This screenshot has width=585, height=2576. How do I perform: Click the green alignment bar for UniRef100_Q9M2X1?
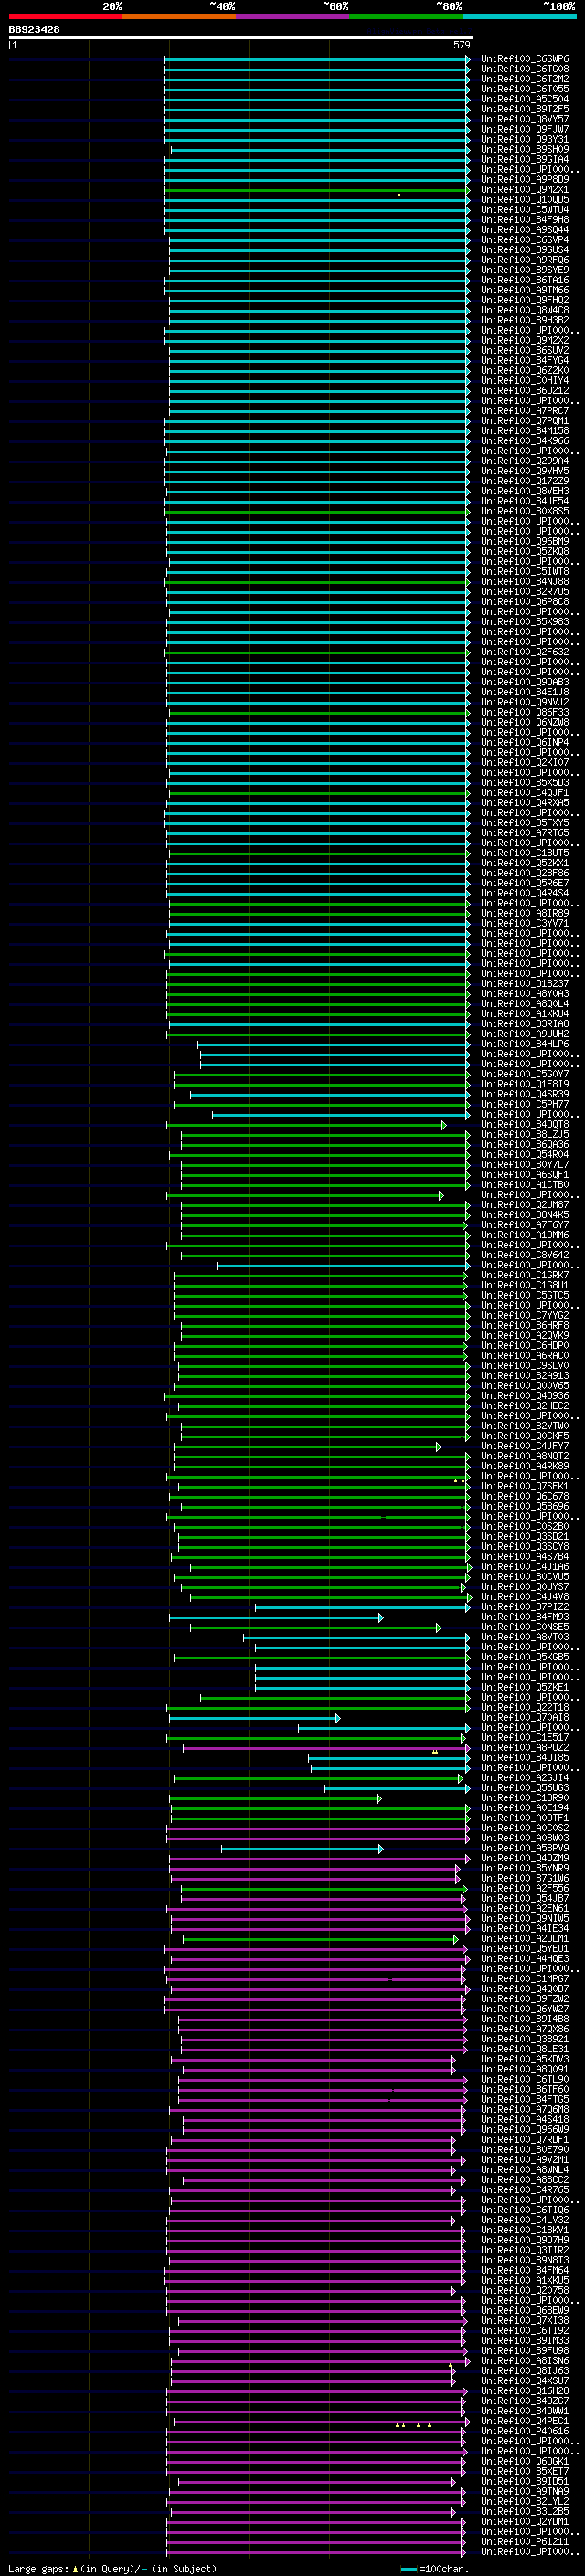pyautogui.click(x=317, y=190)
